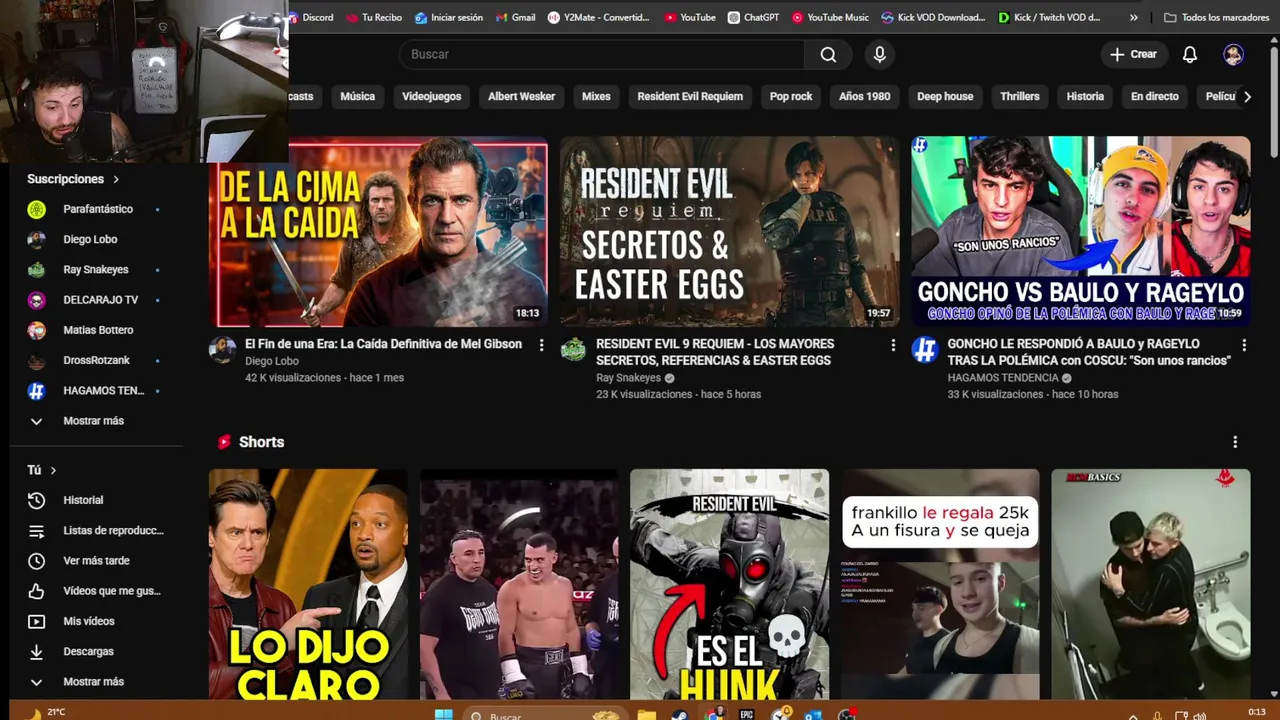Screen dimensions: 1280x720
Task: Select the Historia chip
Action: coord(1085,96)
